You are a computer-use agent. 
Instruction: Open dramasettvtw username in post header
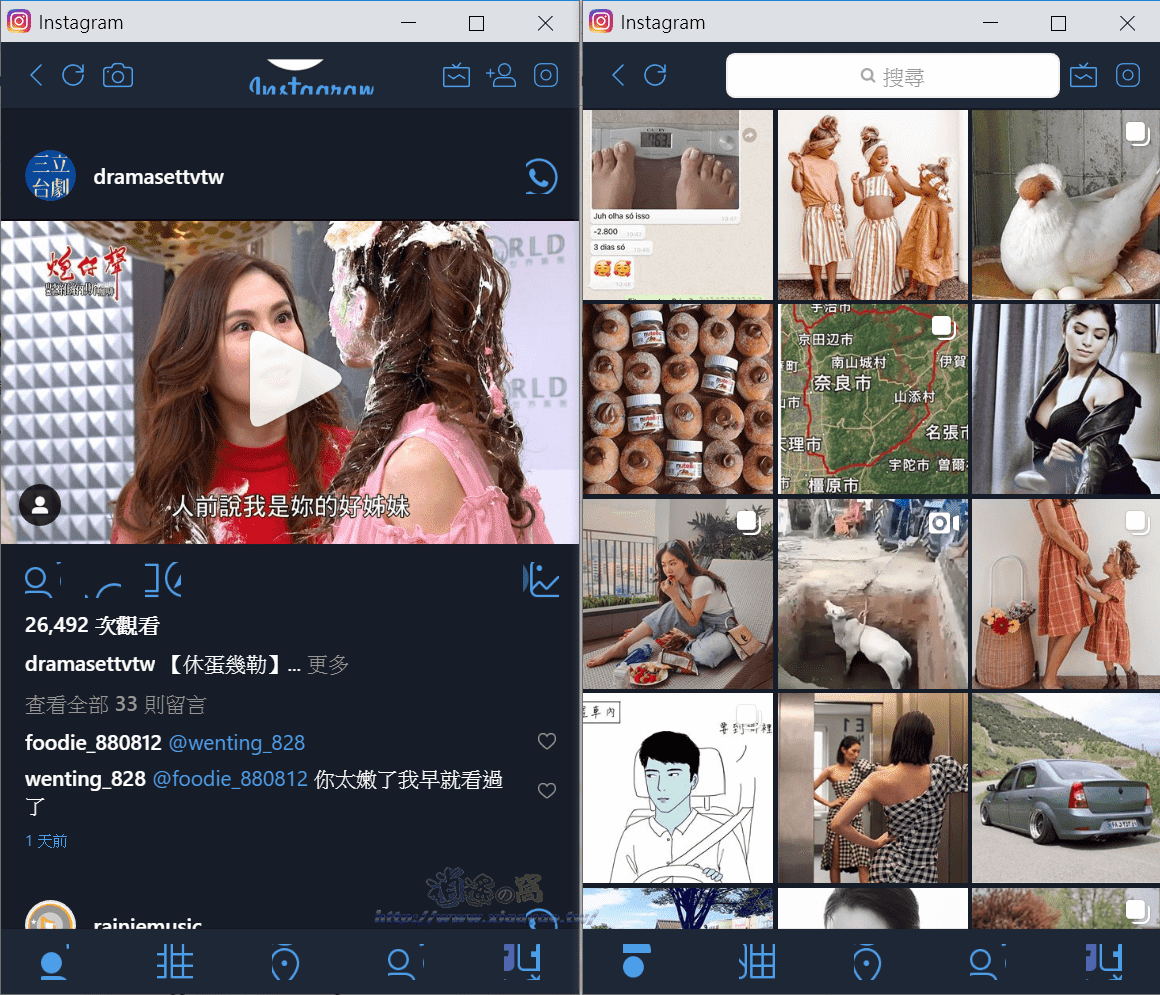tap(158, 177)
